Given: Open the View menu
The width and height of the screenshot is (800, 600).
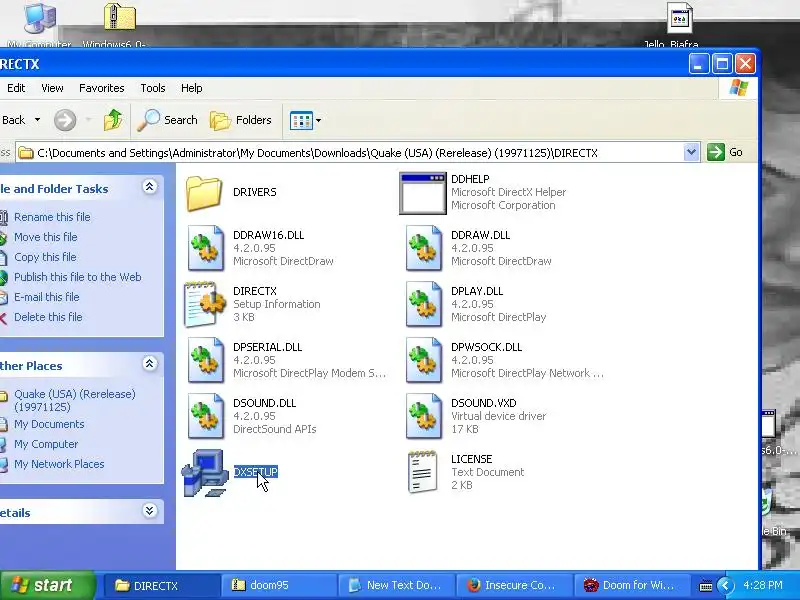Looking at the screenshot, I should (52, 88).
